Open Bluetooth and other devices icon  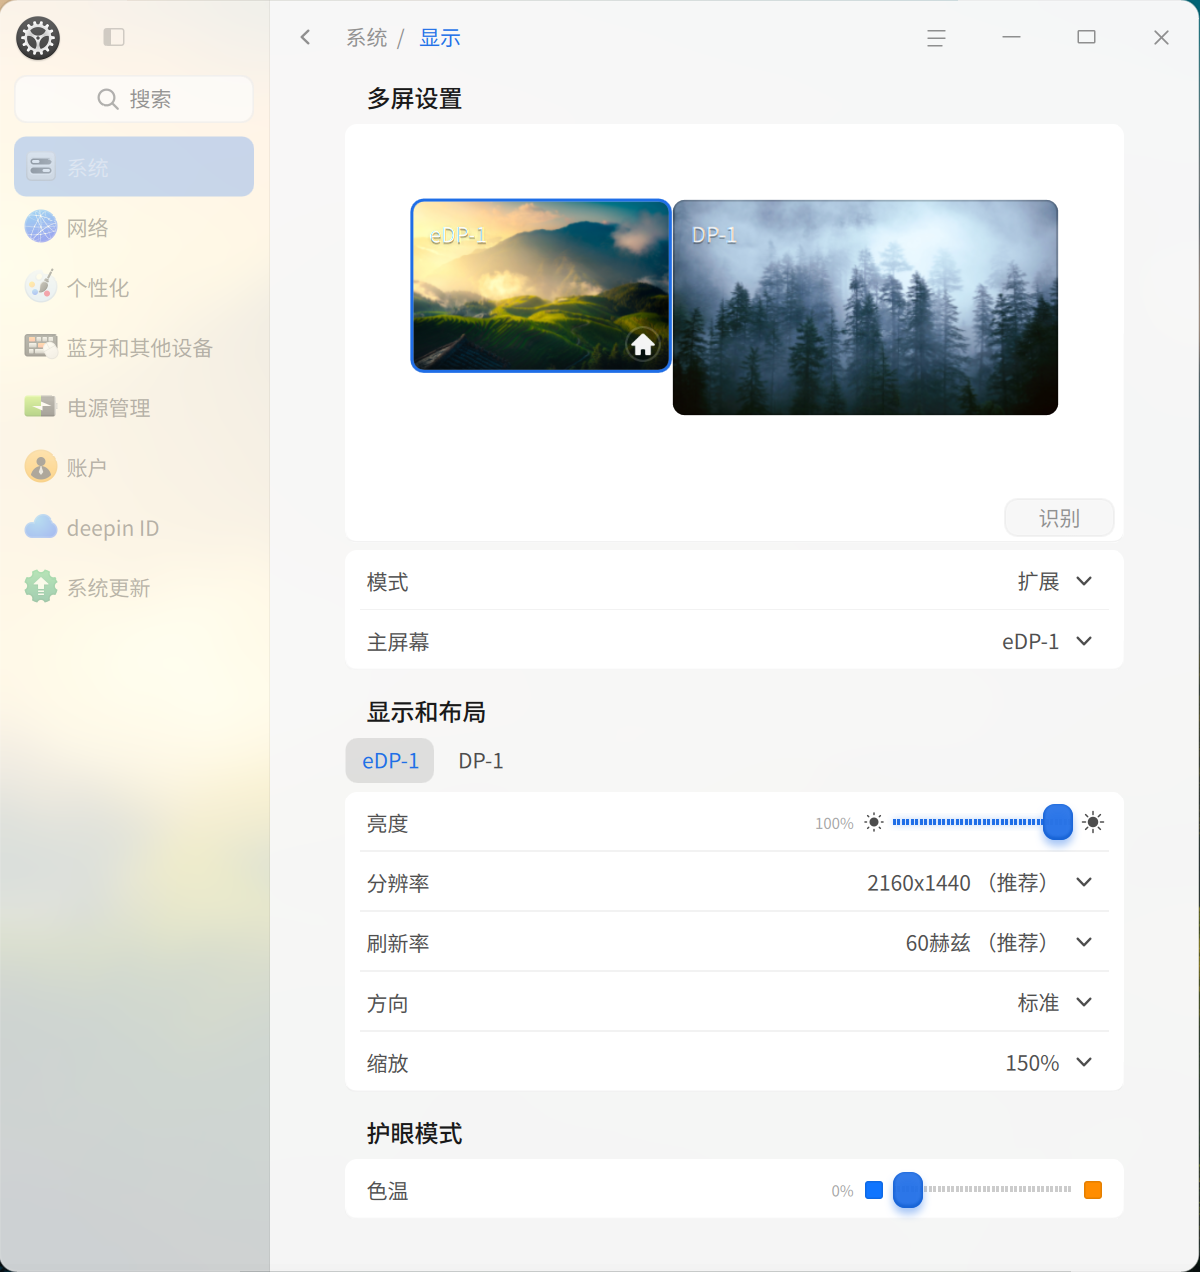click(x=41, y=347)
